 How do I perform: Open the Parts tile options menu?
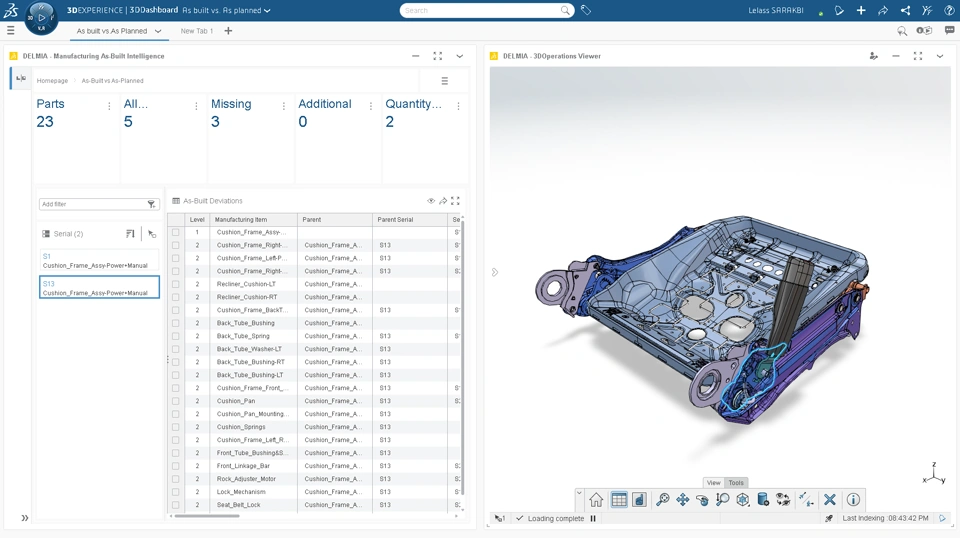pos(109,106)
